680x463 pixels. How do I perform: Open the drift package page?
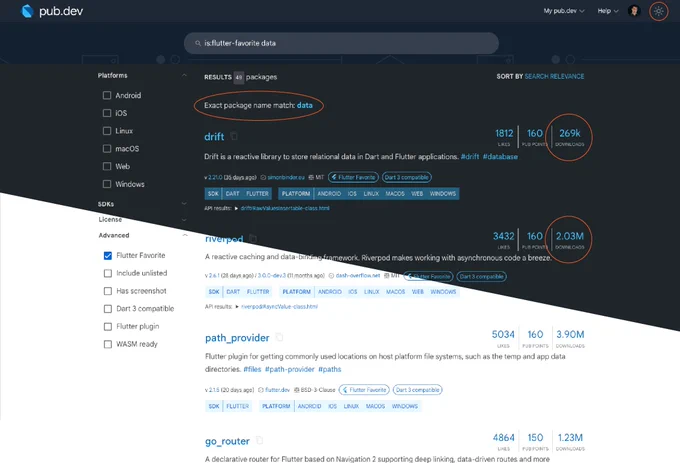click(x=214, y=137)
